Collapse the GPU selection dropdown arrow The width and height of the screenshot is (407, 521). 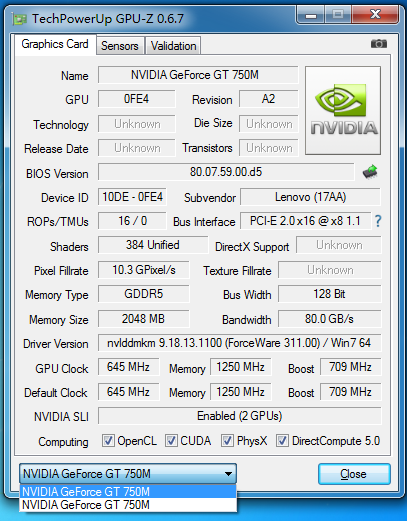point(228,474)
